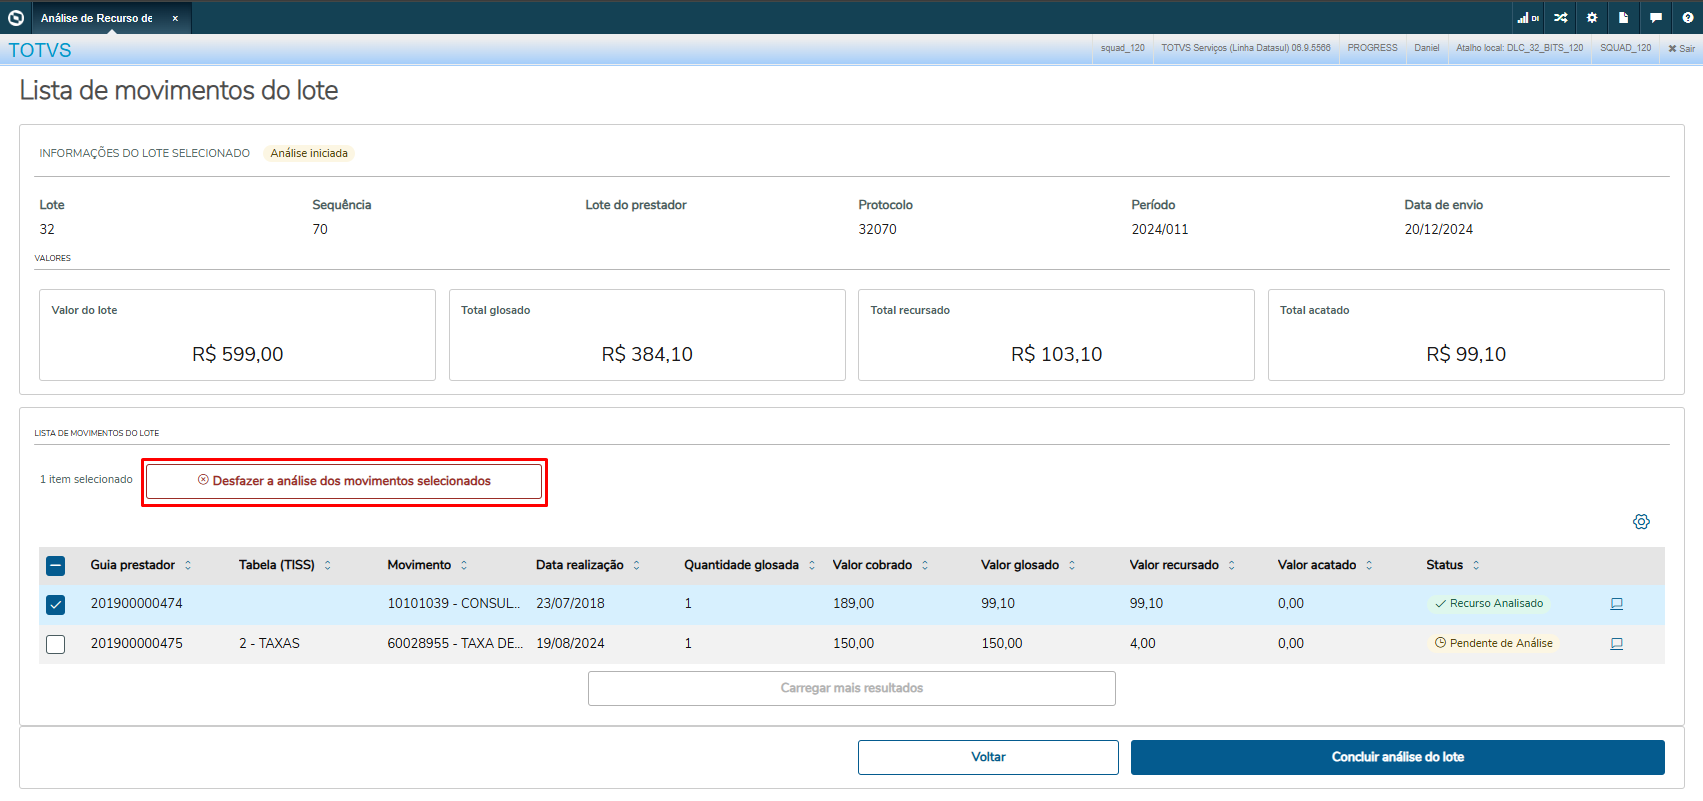Click date cell 23/07/2018
The width and height of the screenshot is (1703, 801).
[570, 604]
